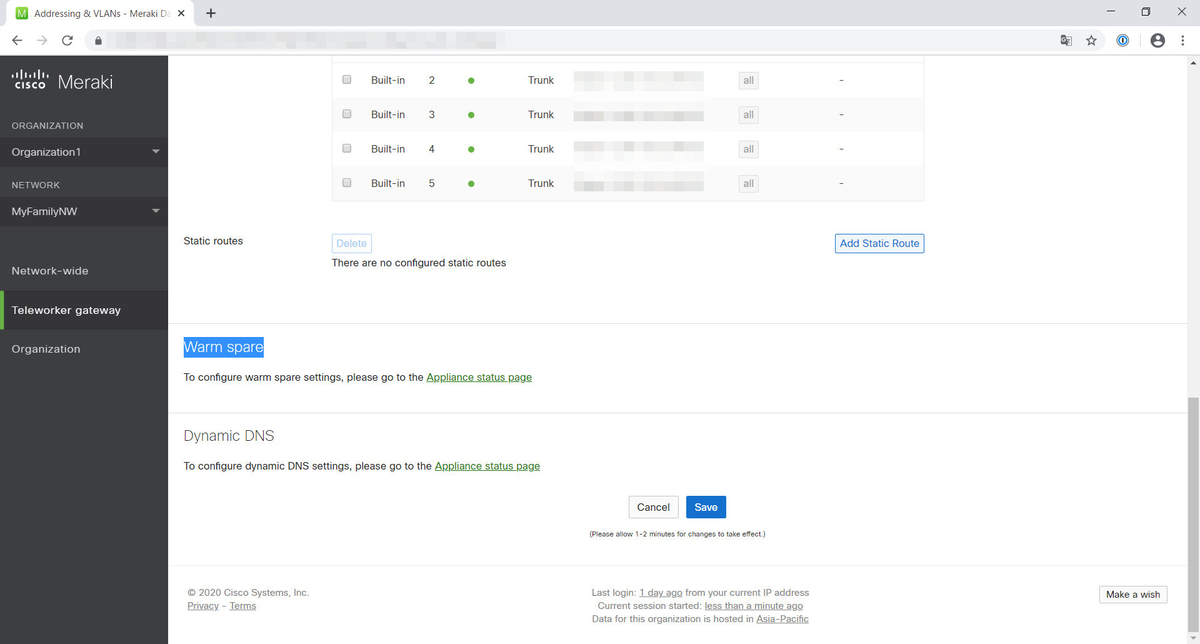The width and height of the screenshot is (1200, 644).
Task: Check the box for Built-in port 2
Action: 347,80
